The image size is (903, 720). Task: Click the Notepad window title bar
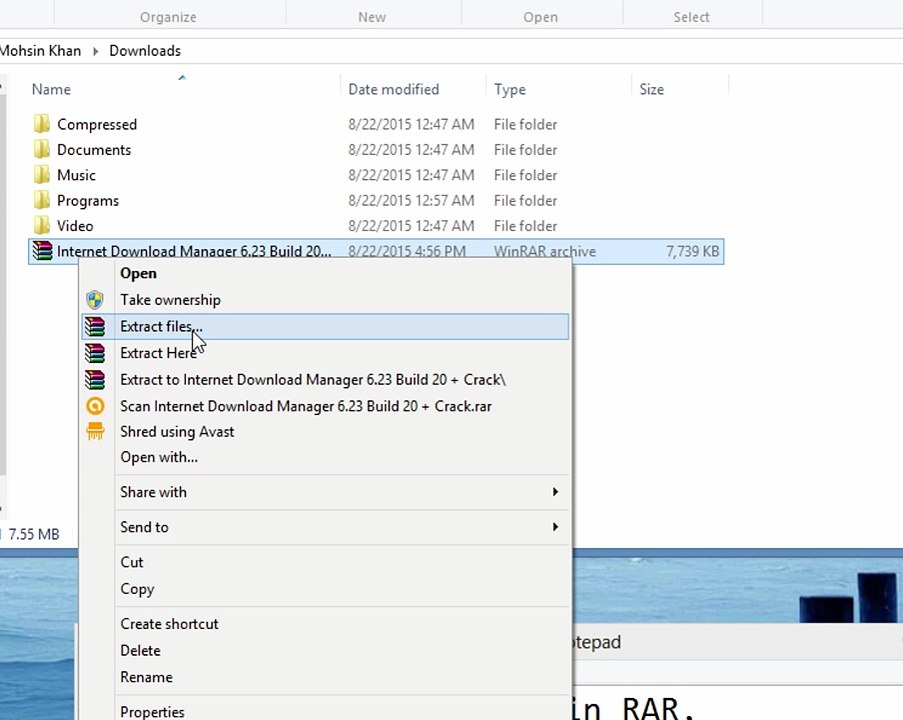pos(738,642)
